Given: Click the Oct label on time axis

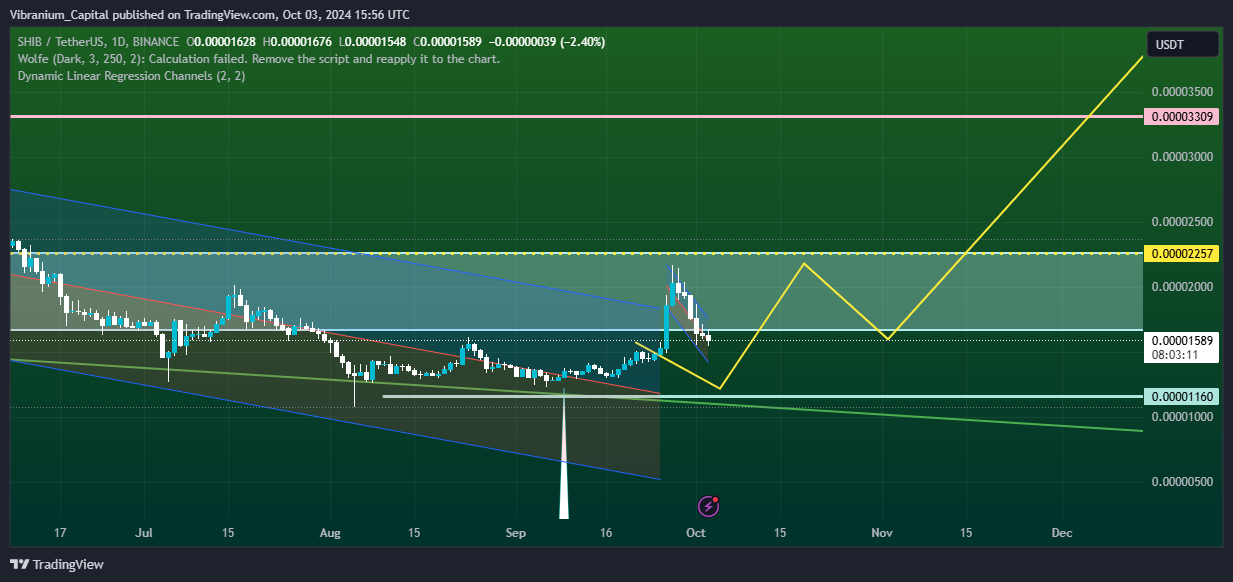Looking at the screenshot, I should pos(696,533).
